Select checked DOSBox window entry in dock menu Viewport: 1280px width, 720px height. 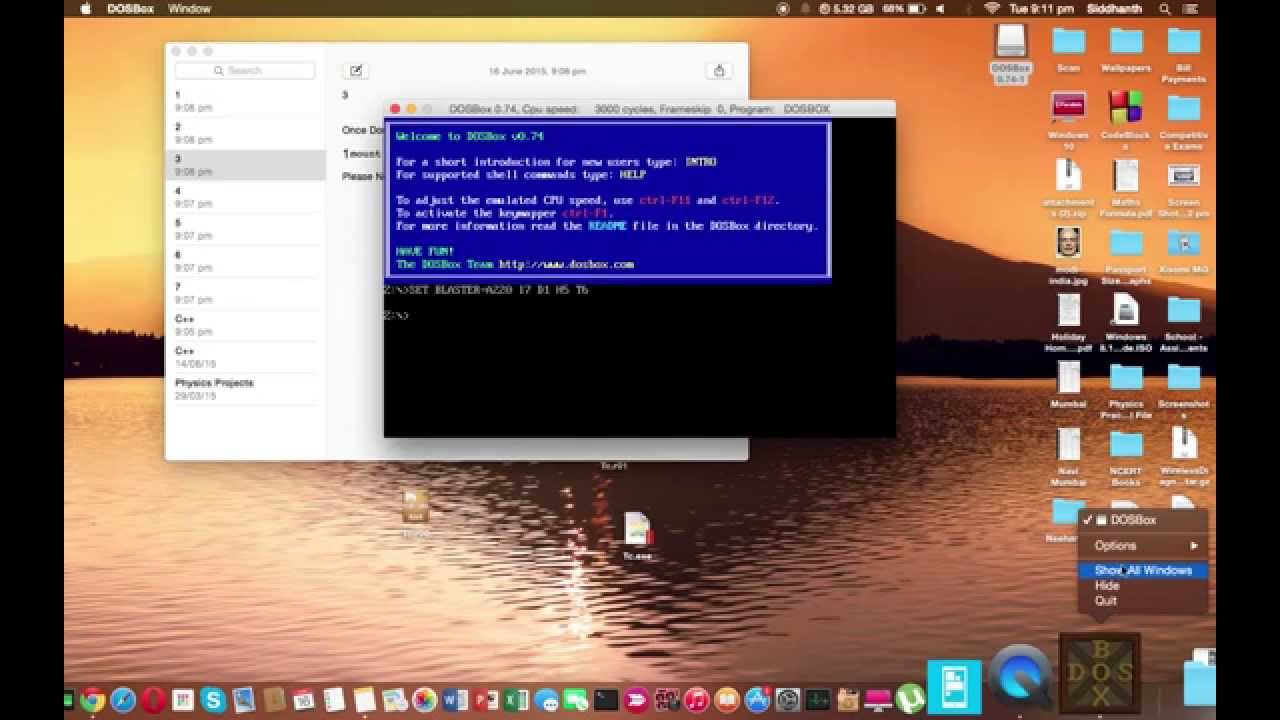coord(1143,520)
